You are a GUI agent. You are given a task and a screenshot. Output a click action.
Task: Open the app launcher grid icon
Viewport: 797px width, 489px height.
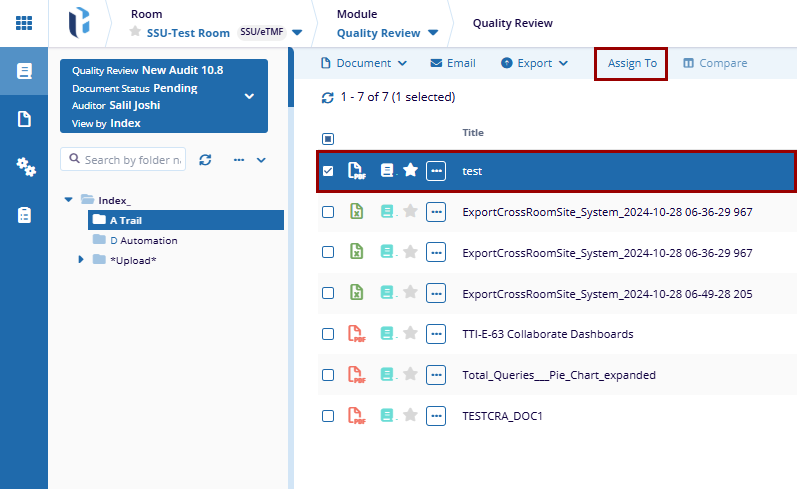[x=23, y=22]
